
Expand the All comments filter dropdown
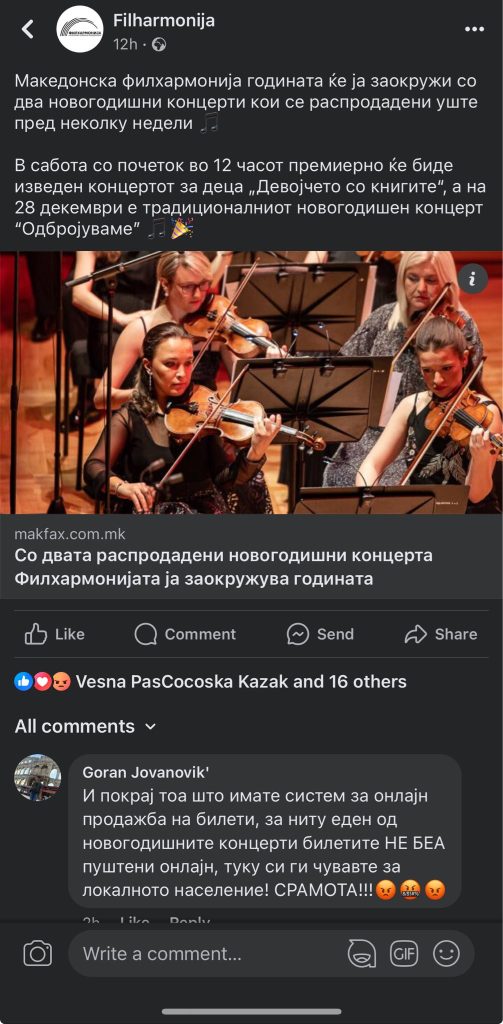coord(86,726)
